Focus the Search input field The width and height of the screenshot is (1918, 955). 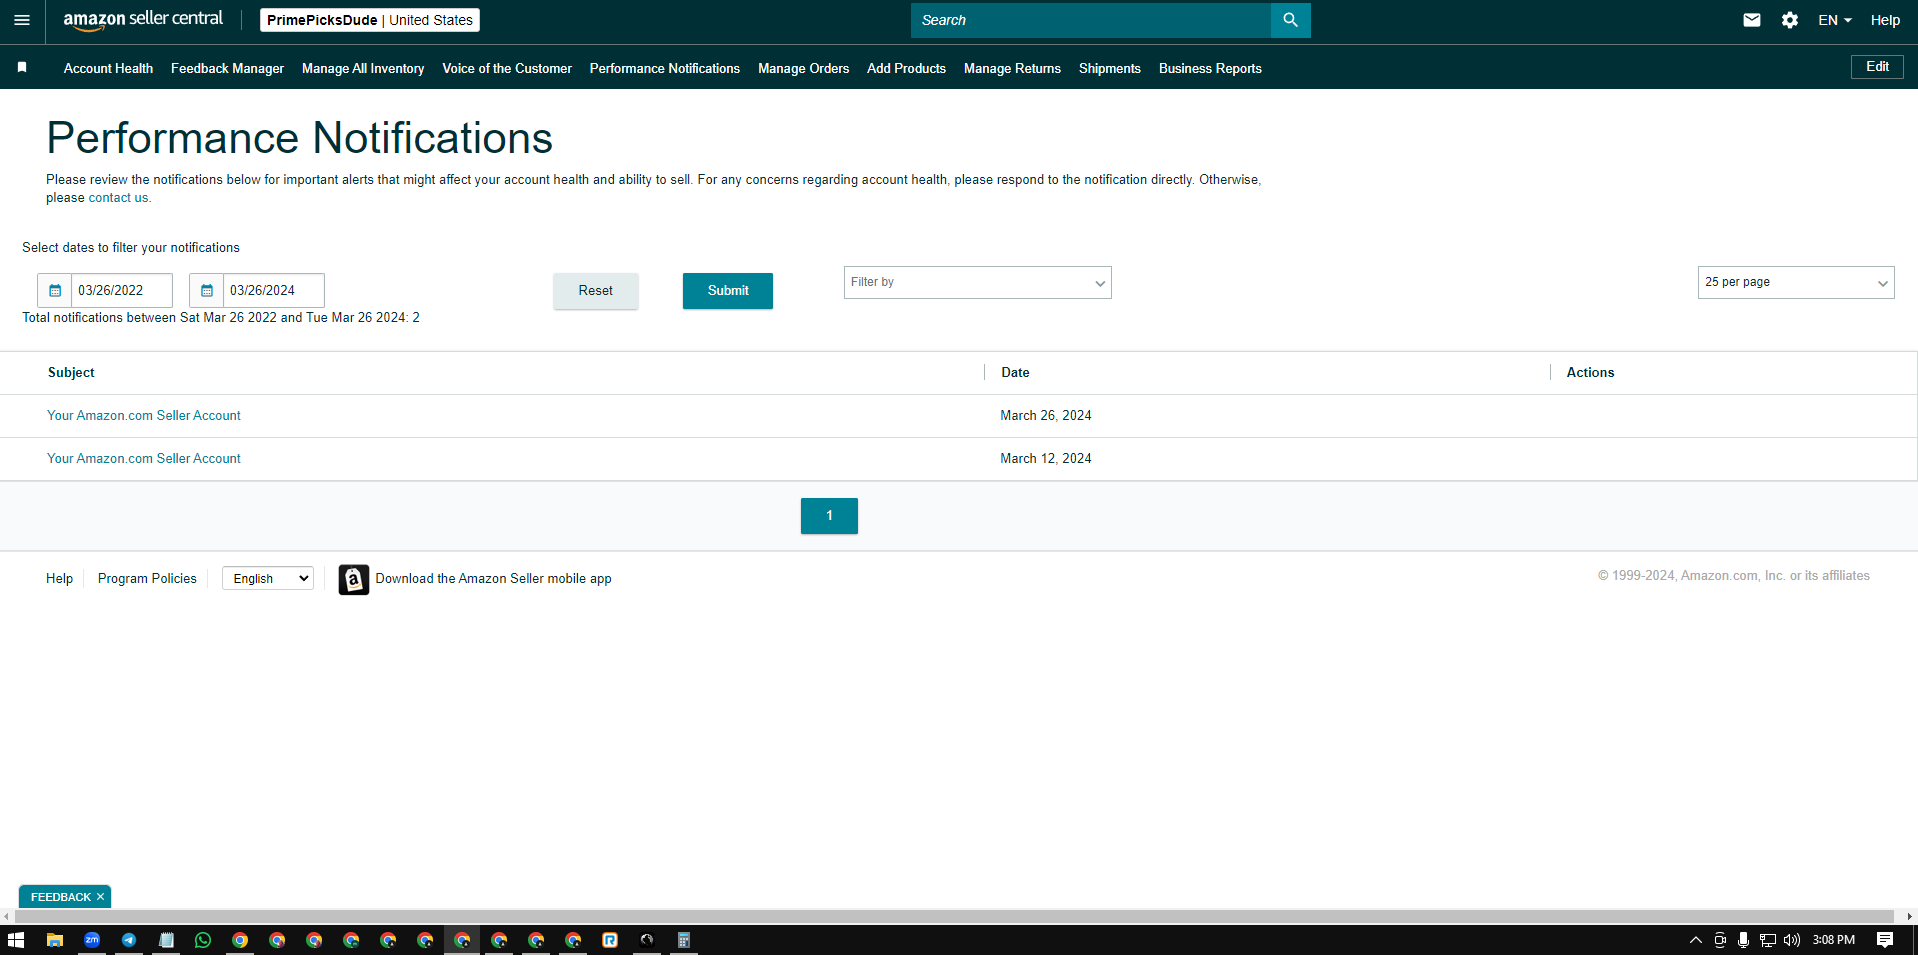tap(1090, 20)
